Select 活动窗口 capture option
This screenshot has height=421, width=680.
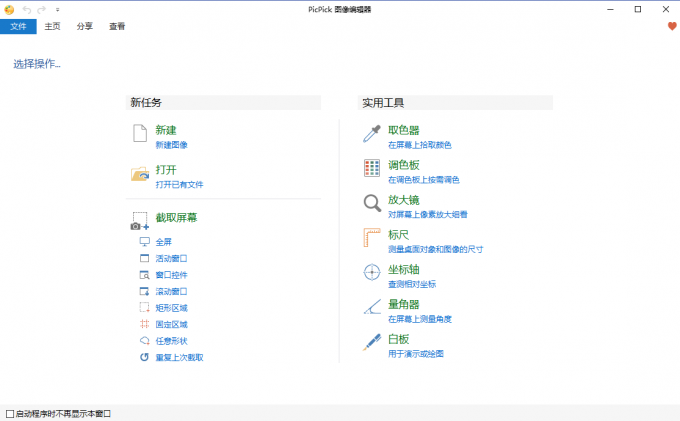[171, 258]
